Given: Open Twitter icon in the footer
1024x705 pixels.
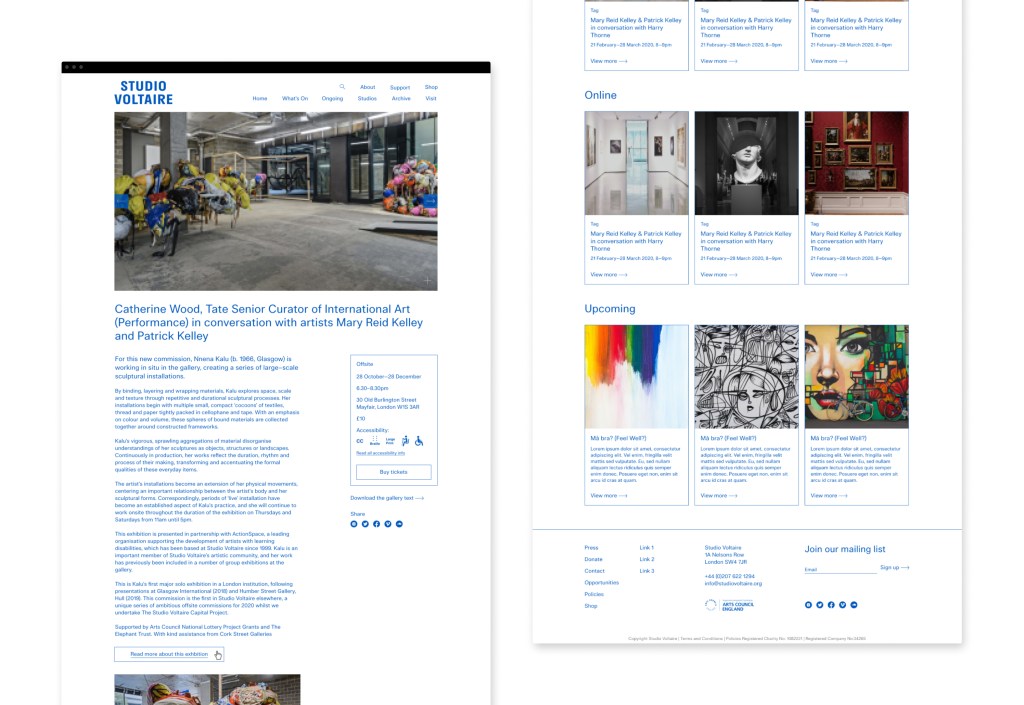Looking at the screenshot, I should [x=820, y=605].
